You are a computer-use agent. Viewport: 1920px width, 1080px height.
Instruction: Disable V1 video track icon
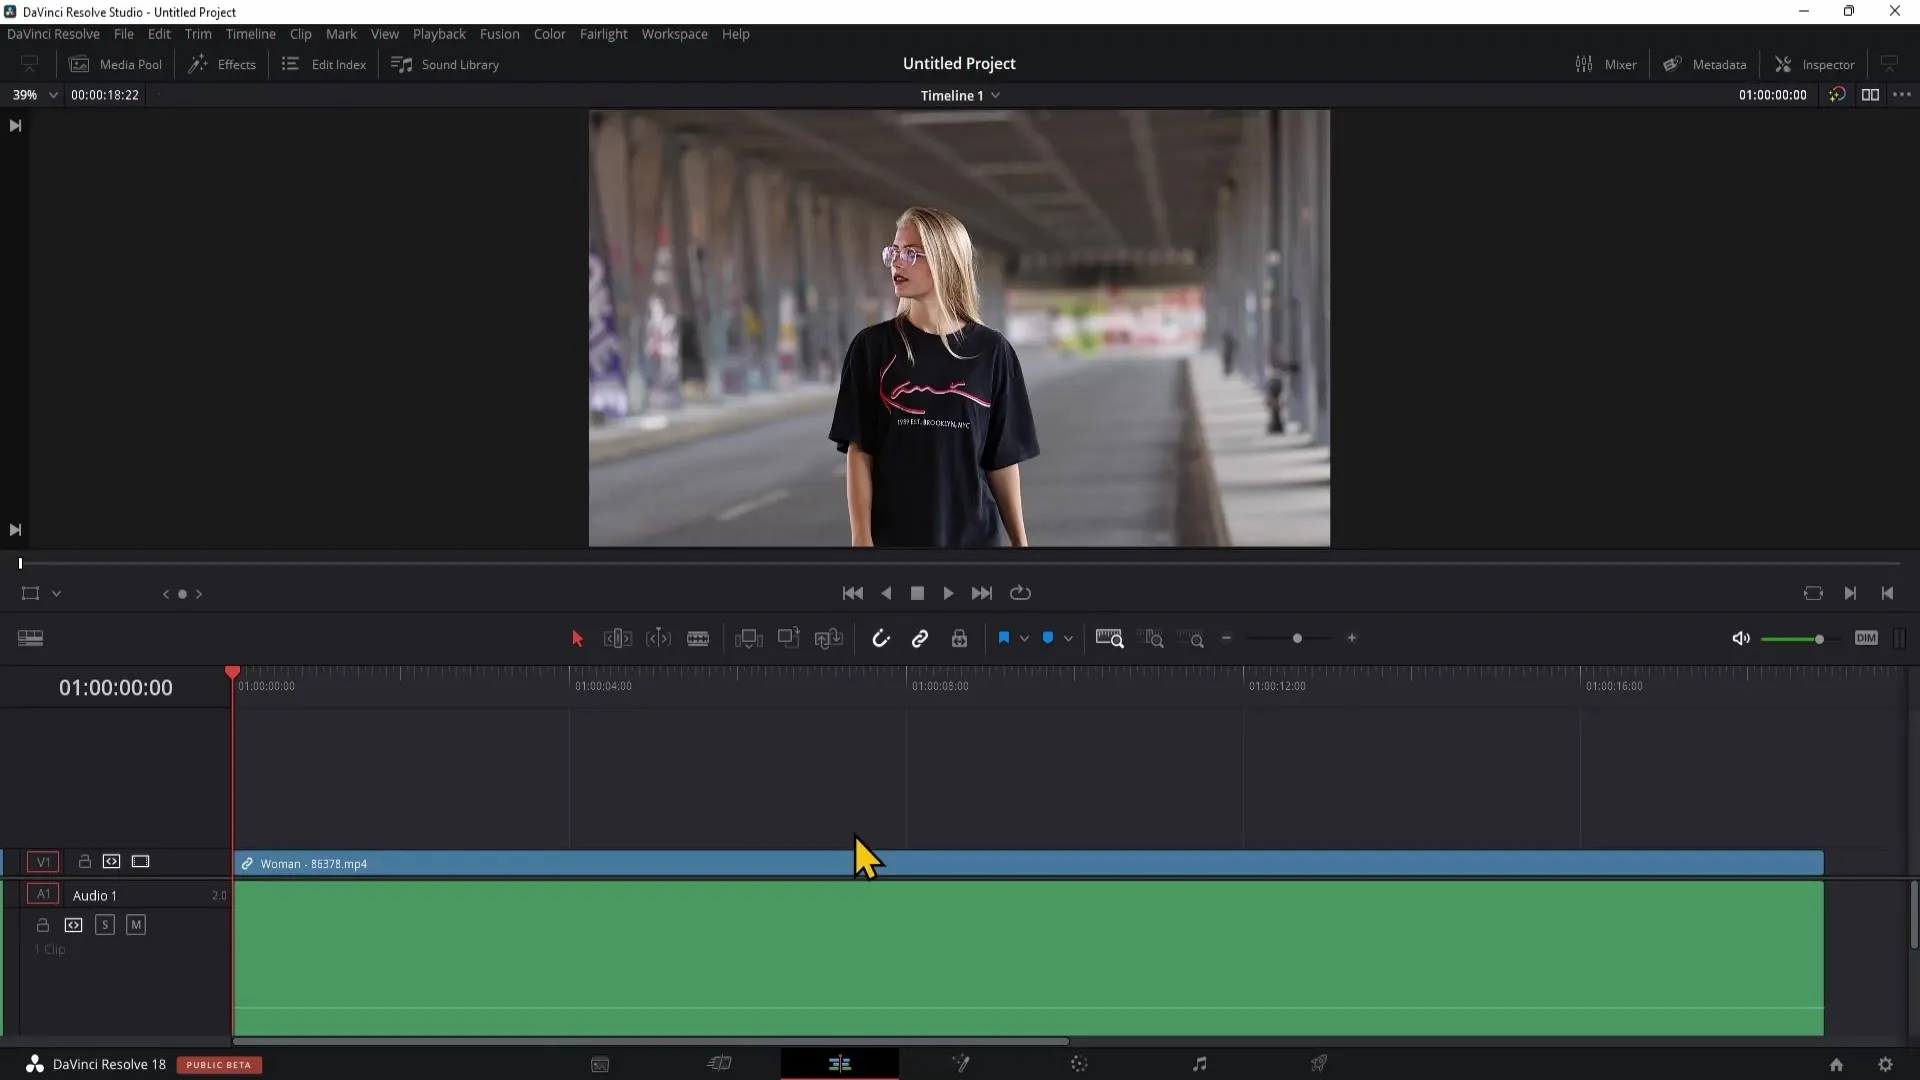click(x=141, y=861)
